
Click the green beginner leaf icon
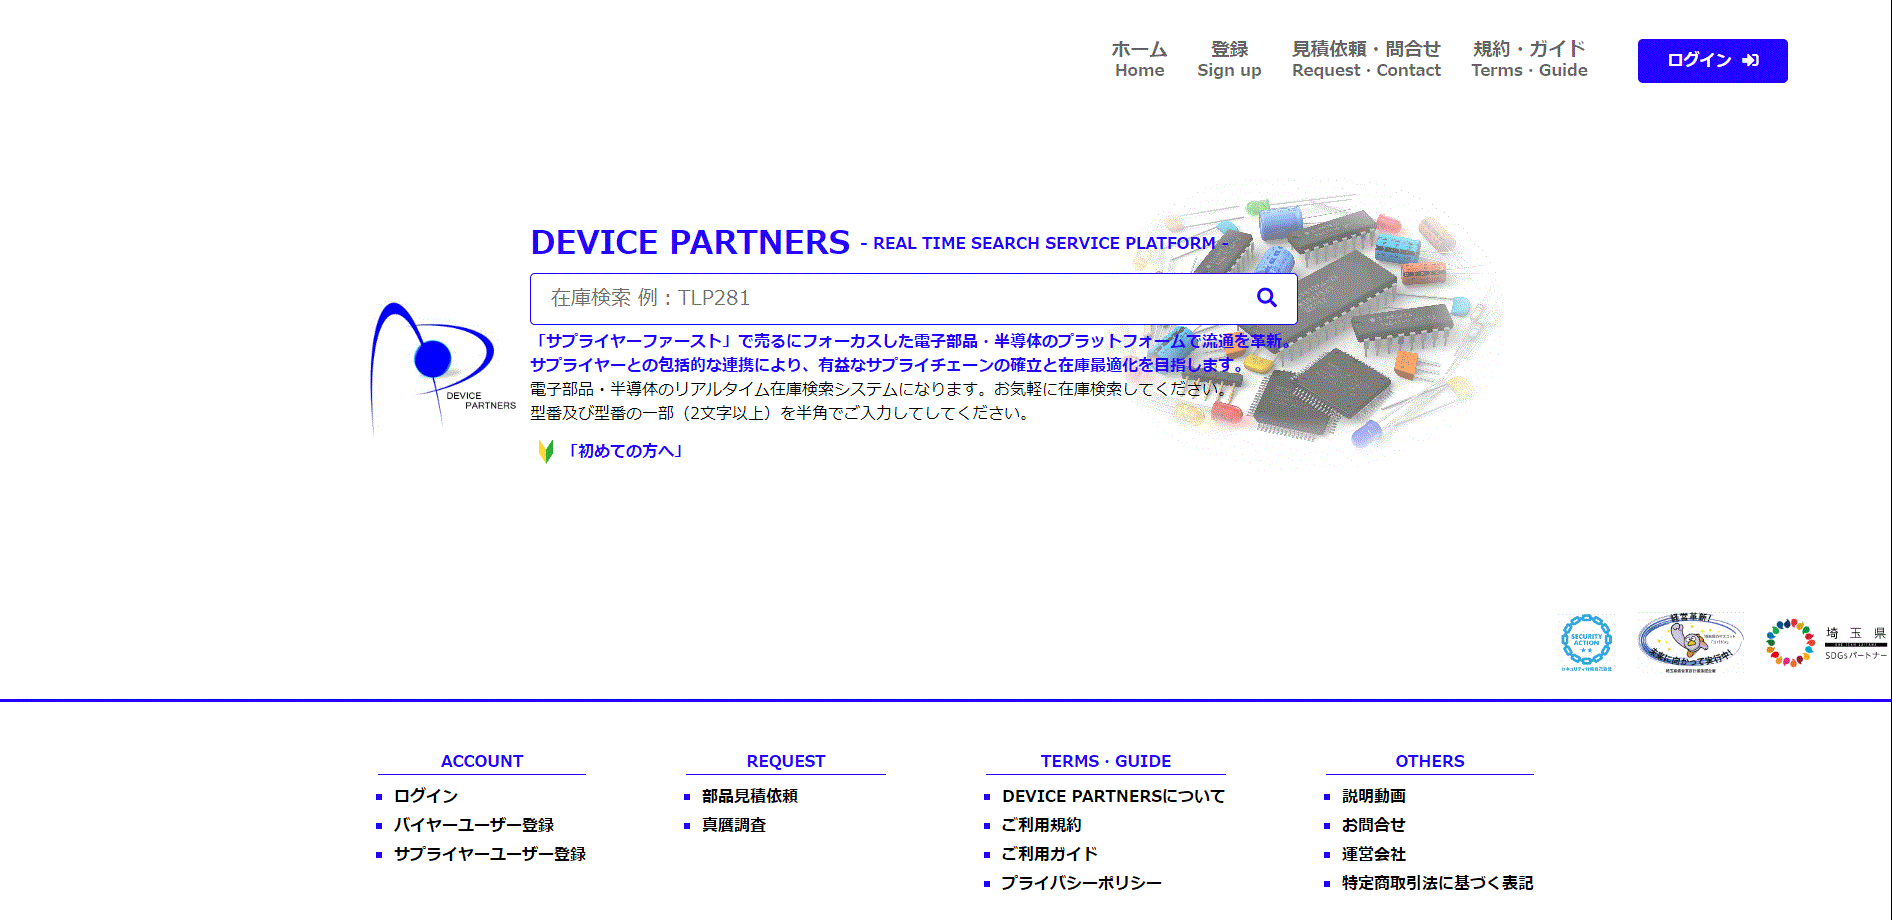pyautogui.click(x=546, y=451)
